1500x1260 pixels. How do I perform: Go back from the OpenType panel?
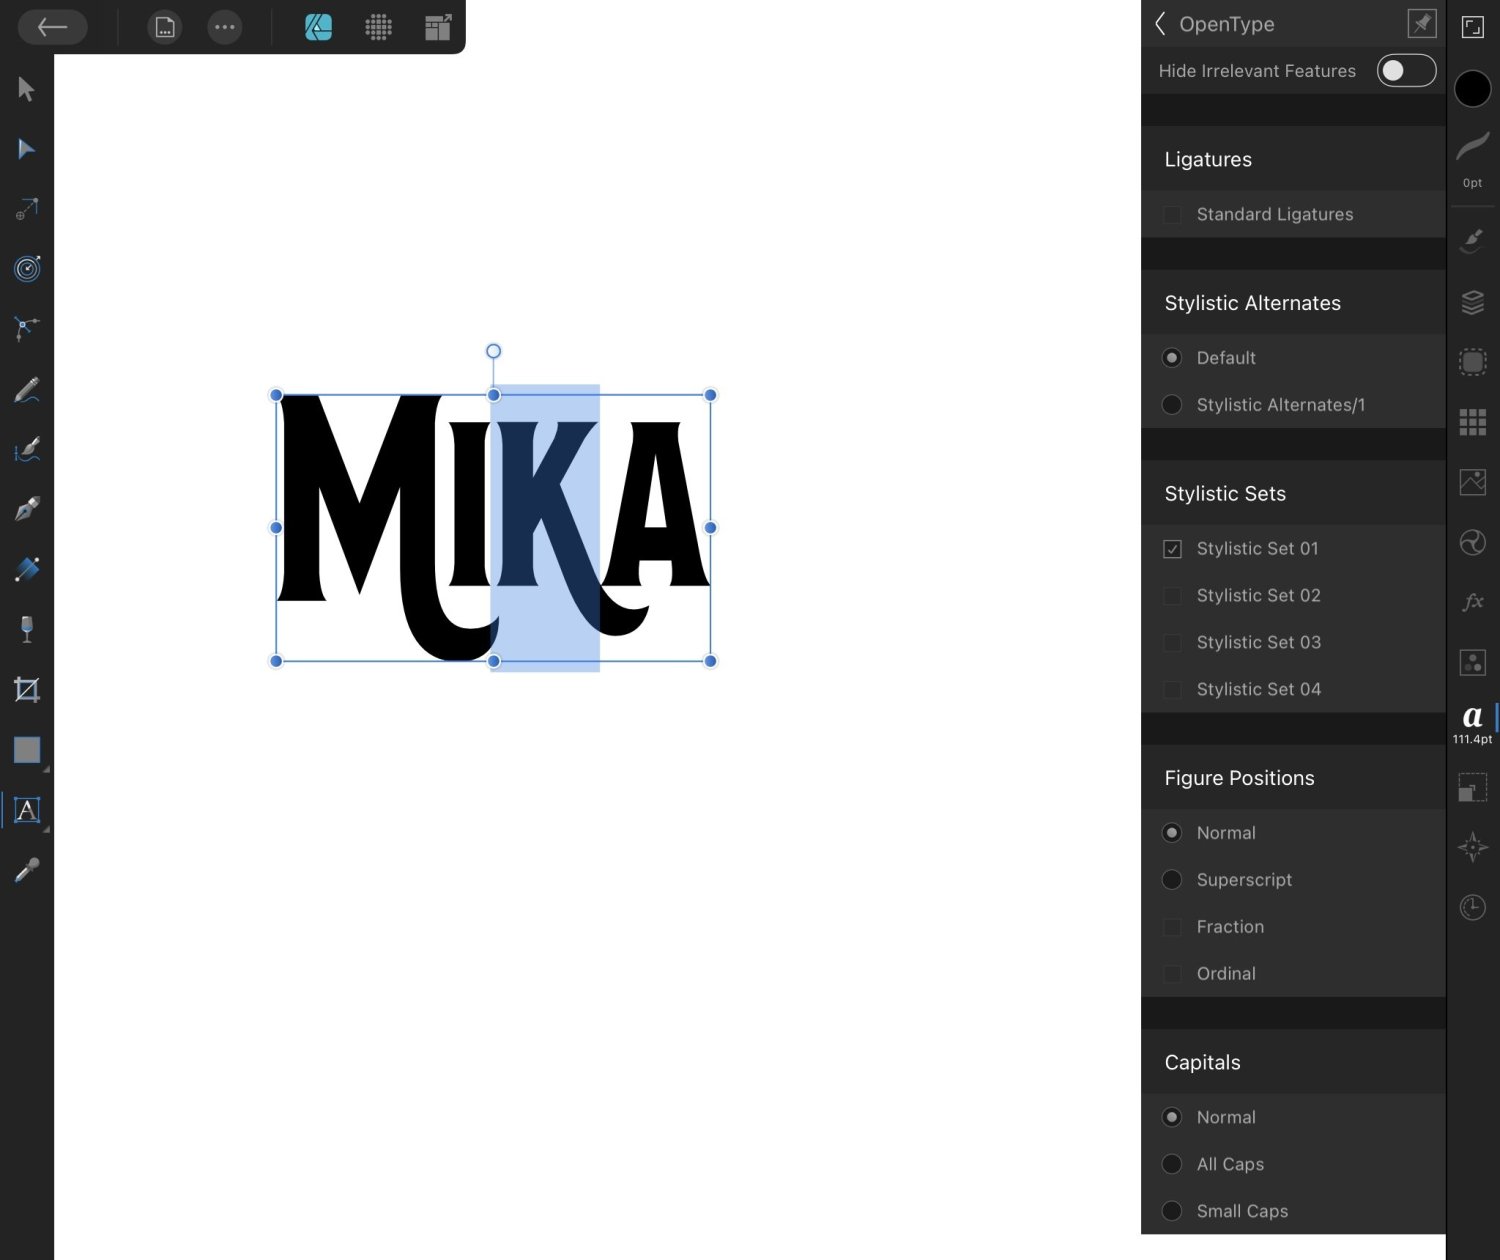click(x=1160, y=24)
